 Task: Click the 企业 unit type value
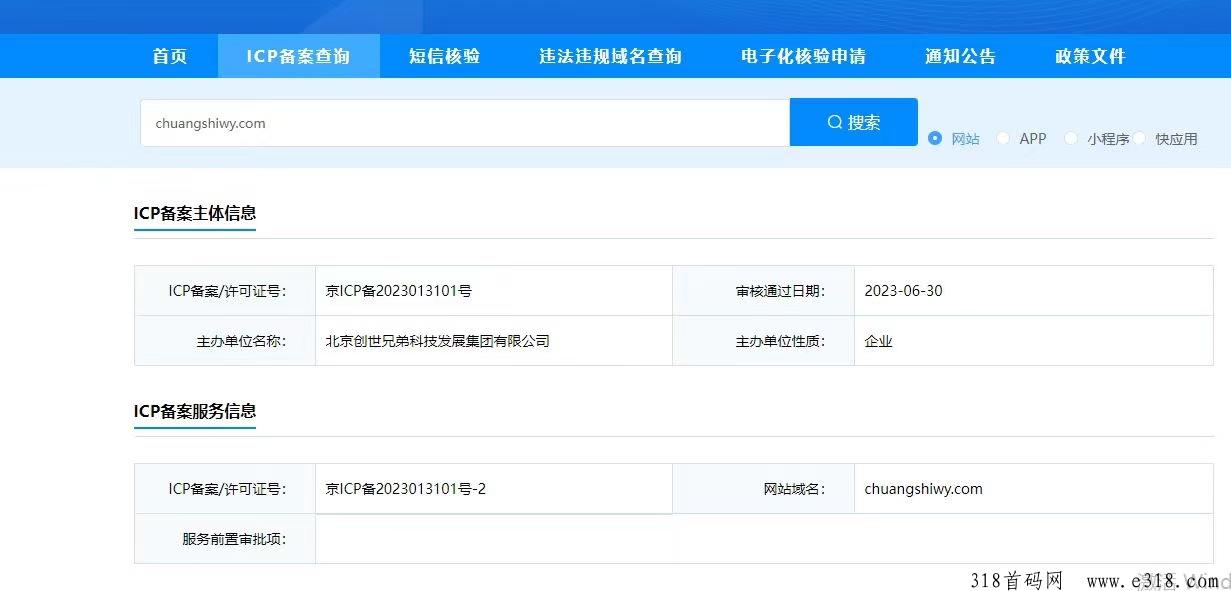[x=878, y=341]
